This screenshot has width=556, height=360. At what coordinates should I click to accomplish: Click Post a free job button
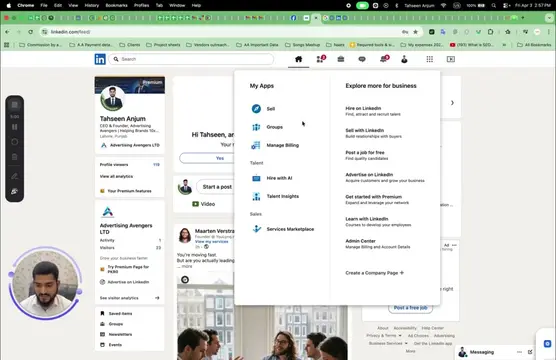pyautogui.click(x=410, y=308)
